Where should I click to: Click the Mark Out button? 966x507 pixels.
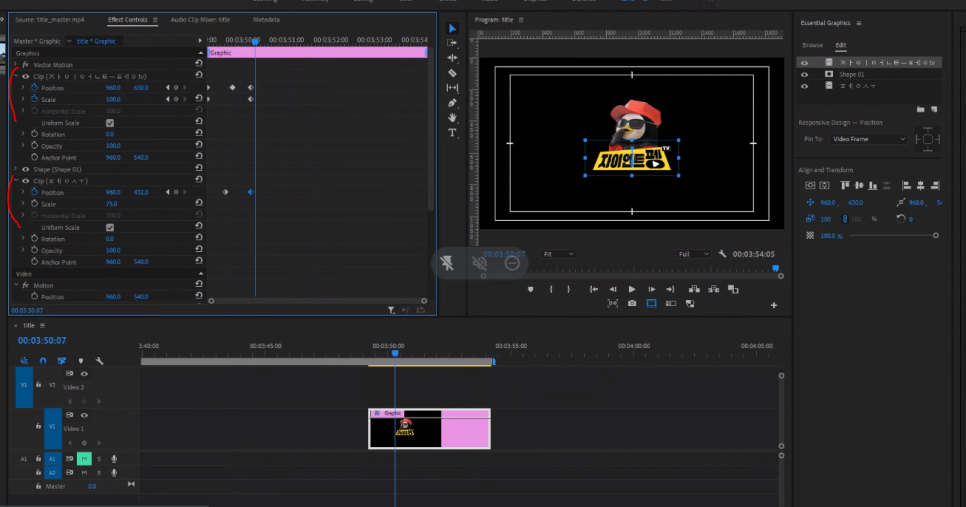(x=569, y=289)
